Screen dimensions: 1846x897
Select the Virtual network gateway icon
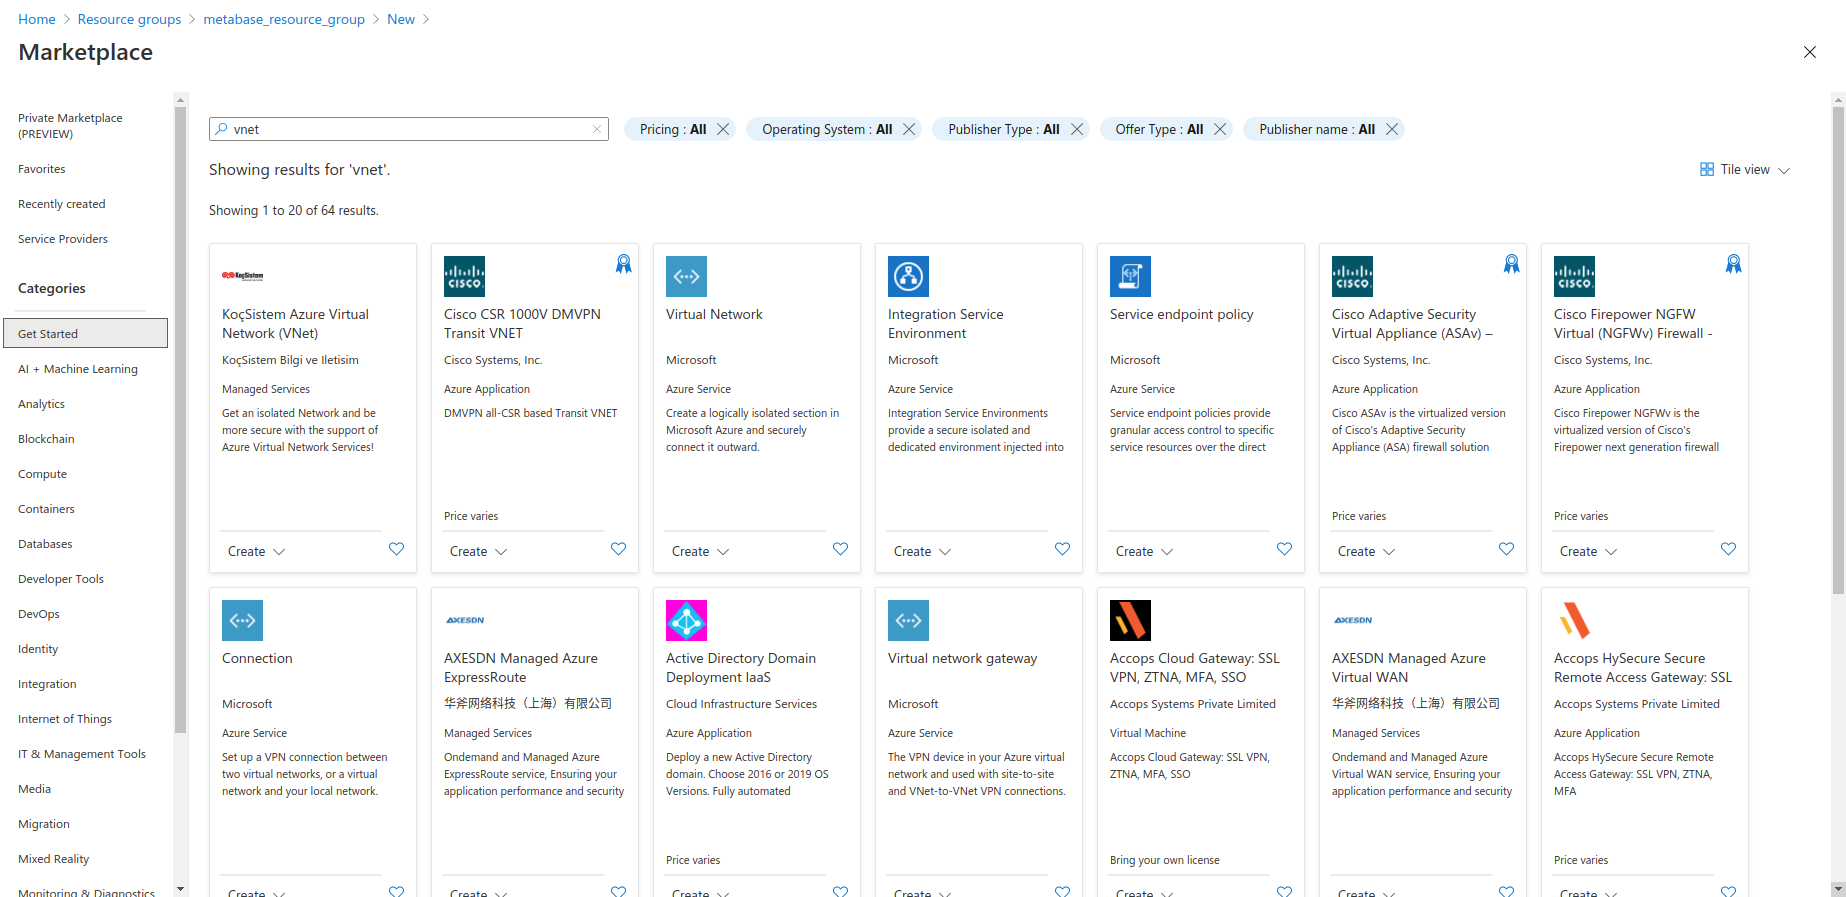click(x=908, y=620)
